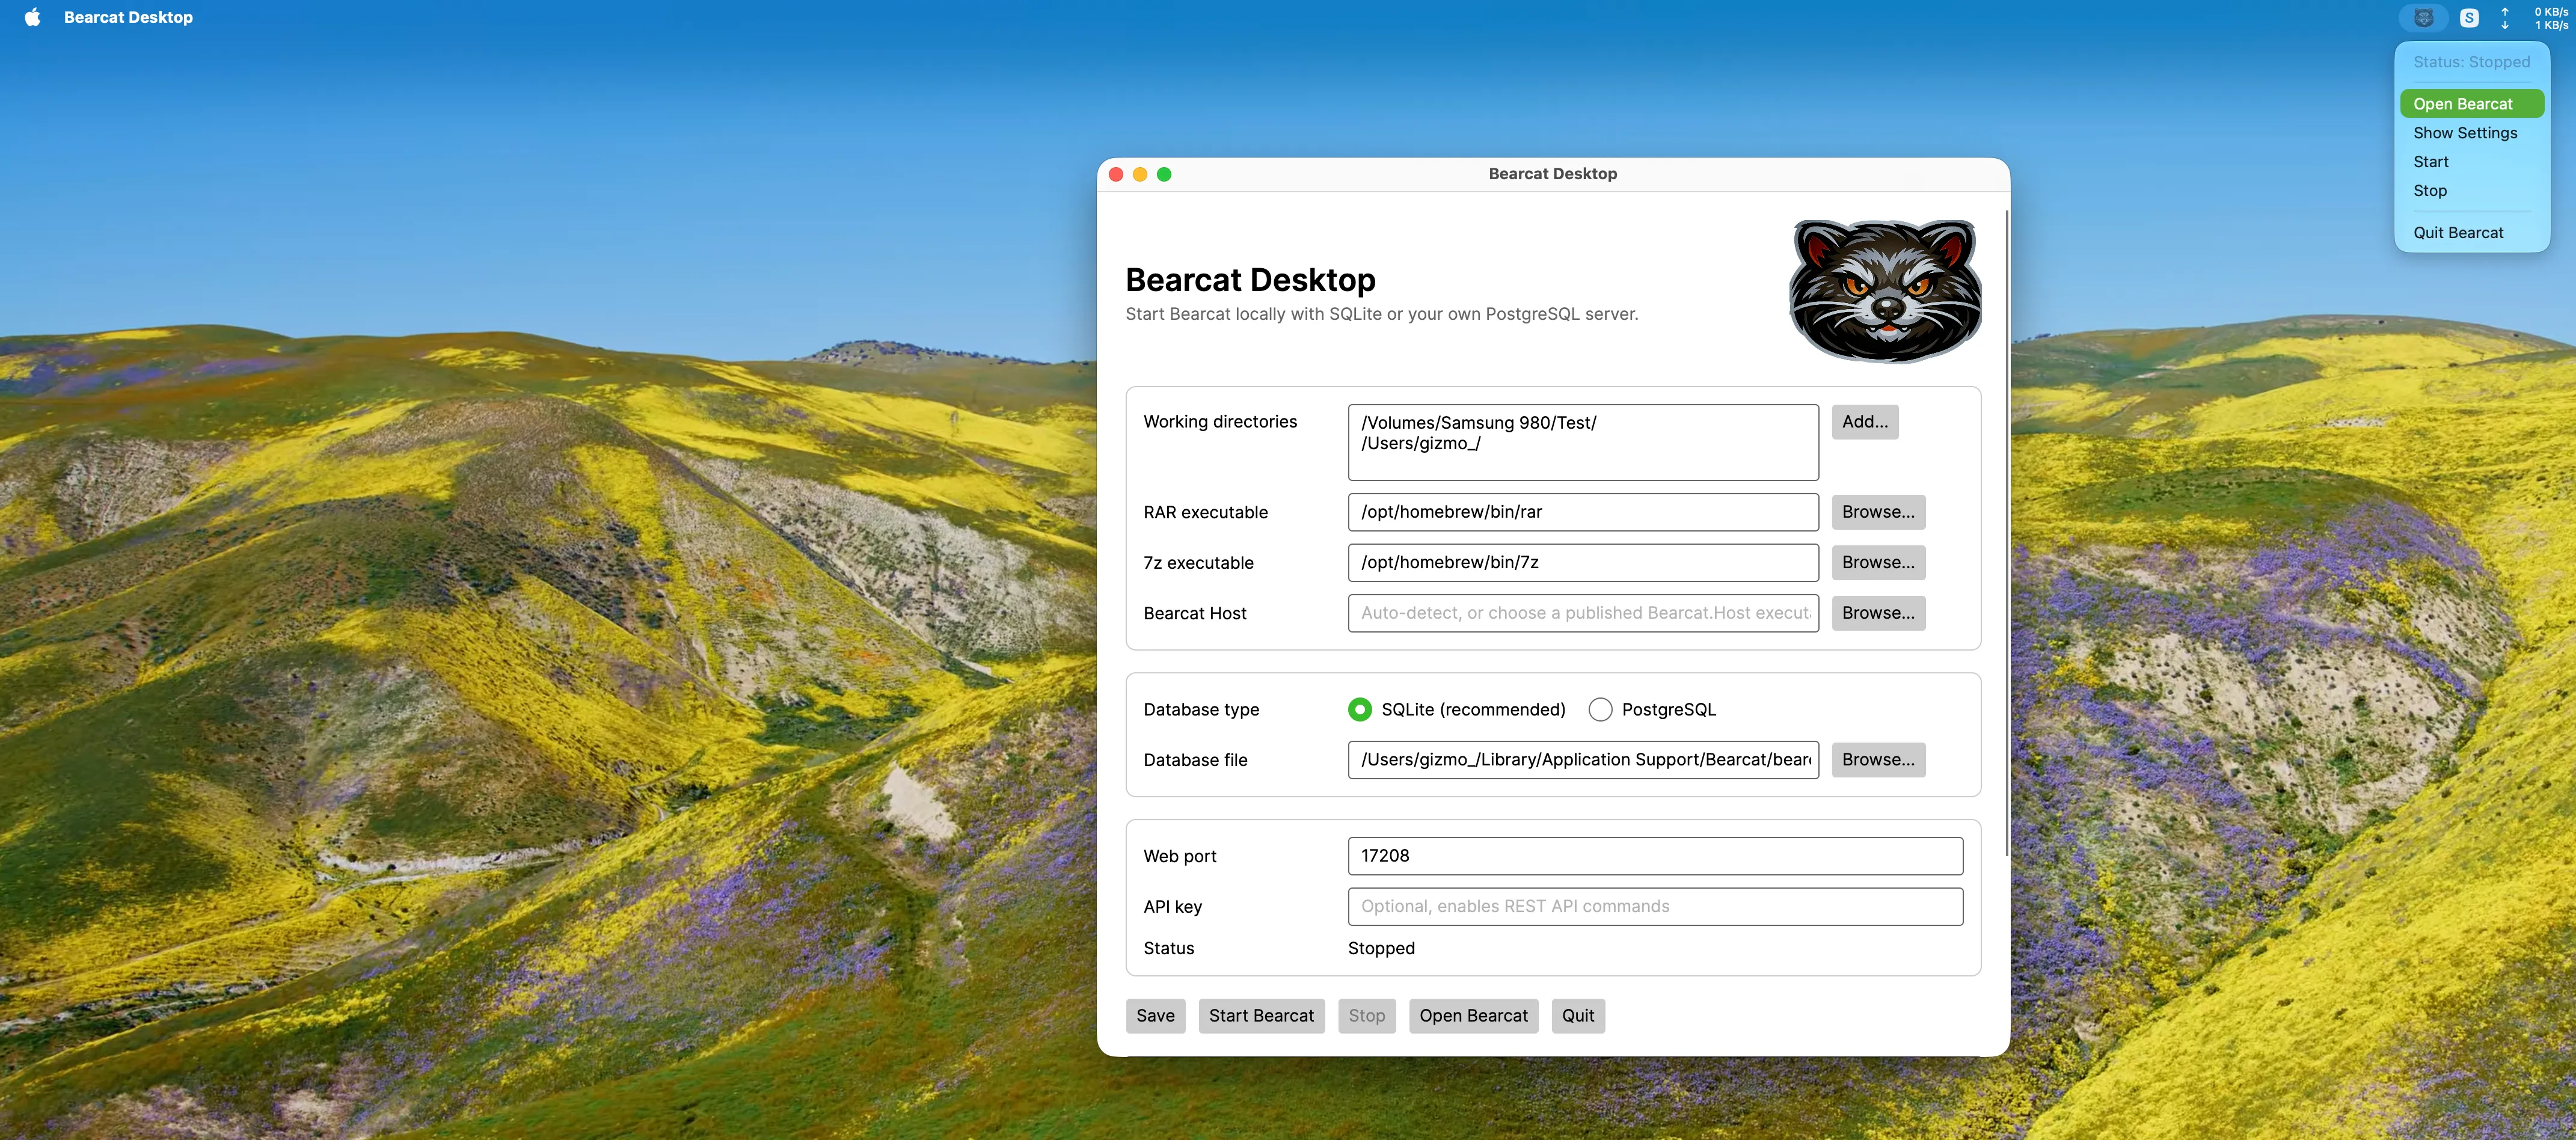Click the Bearcat raccoon mascot logo
The width and height of the screenshot is (2576, 1140).
coord(1884,290)
